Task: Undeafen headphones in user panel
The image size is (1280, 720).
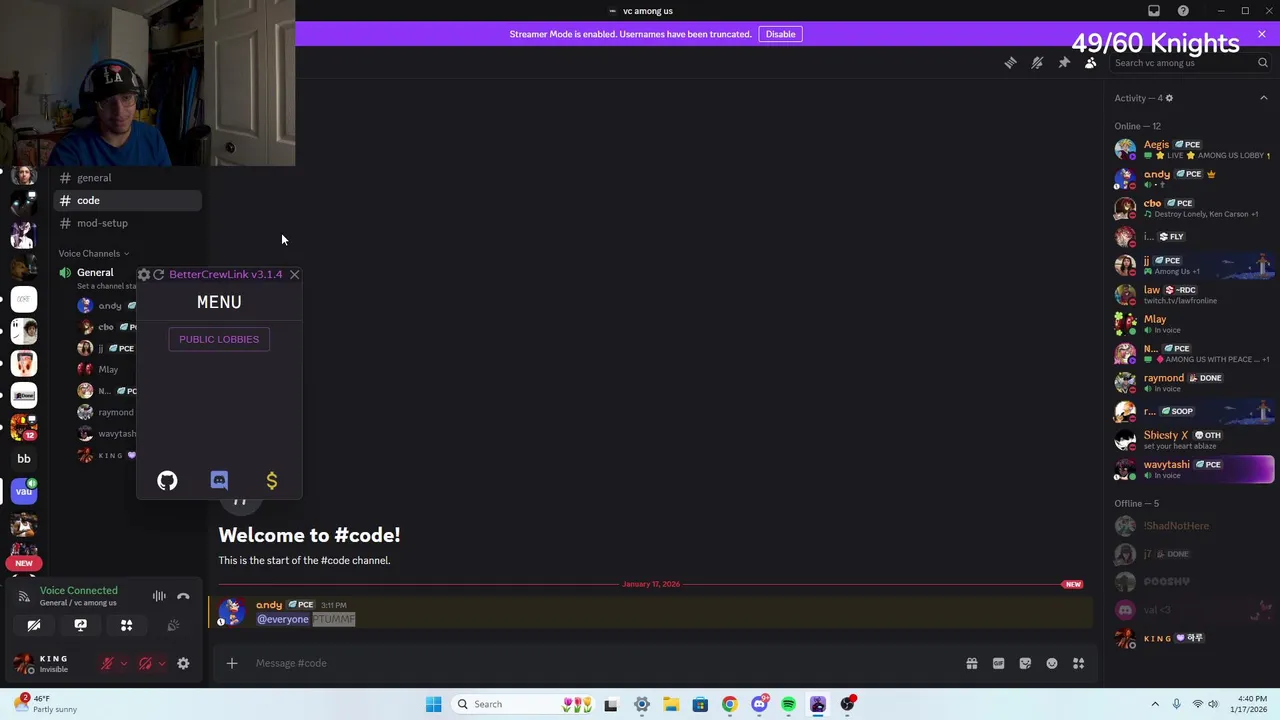Action: pyautogui.click(x=145, y=663)
